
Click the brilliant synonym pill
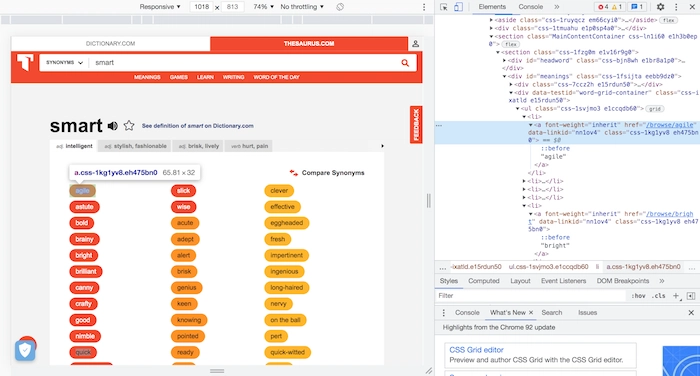tap(86, 272)
